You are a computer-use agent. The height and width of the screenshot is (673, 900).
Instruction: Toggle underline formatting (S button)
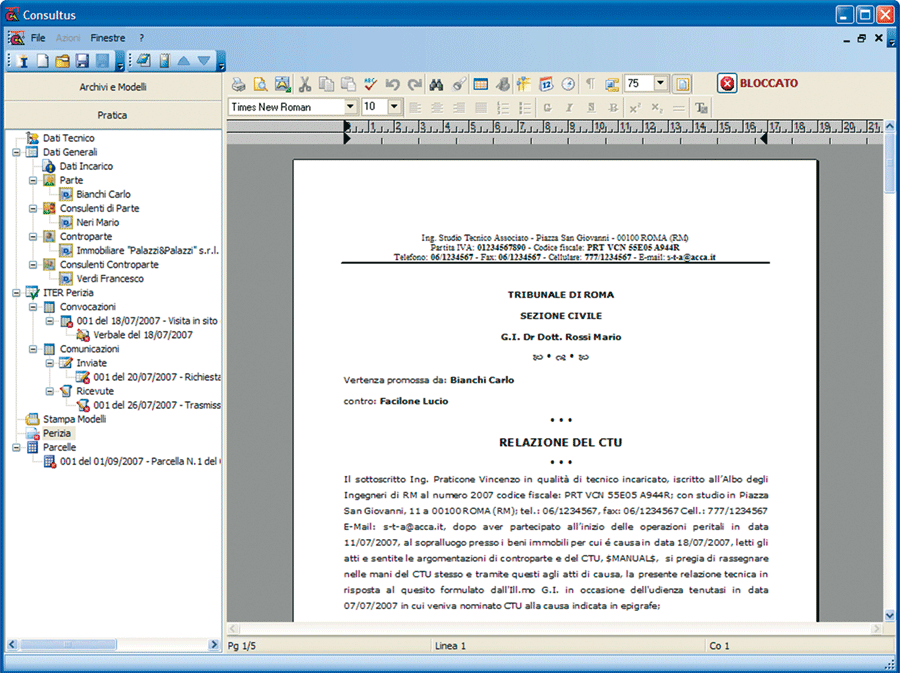[x=591, y=107]
